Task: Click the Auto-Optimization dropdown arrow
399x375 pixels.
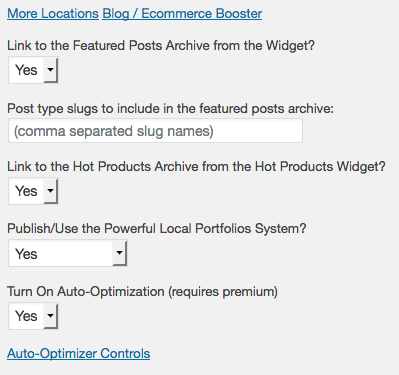Action: 51,316
